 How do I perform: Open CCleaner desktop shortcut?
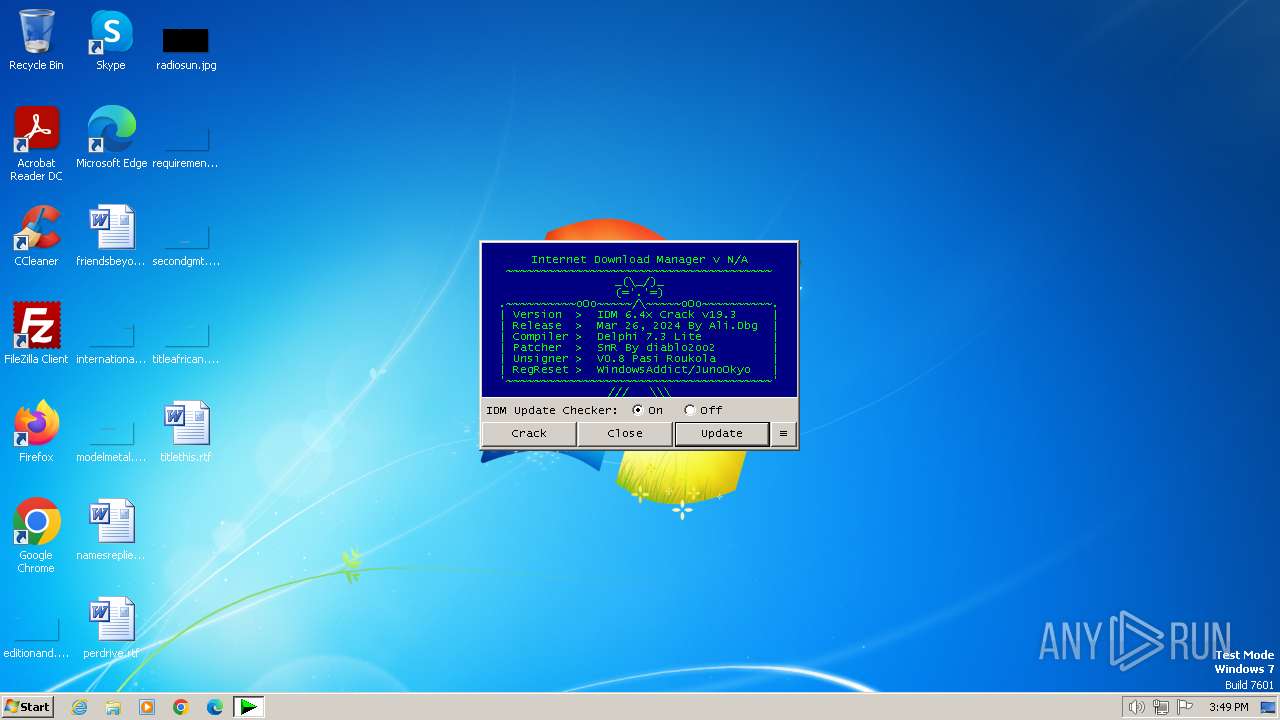point(36,236)
